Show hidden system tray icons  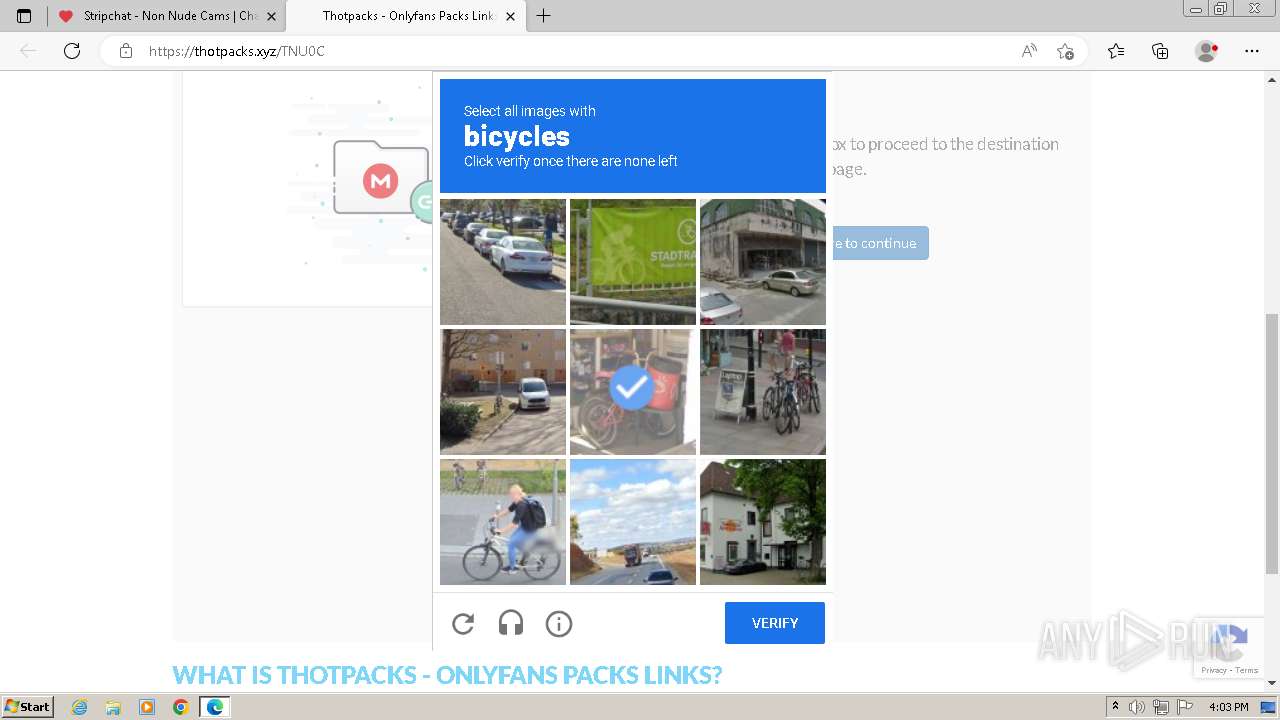point(1115,707)
